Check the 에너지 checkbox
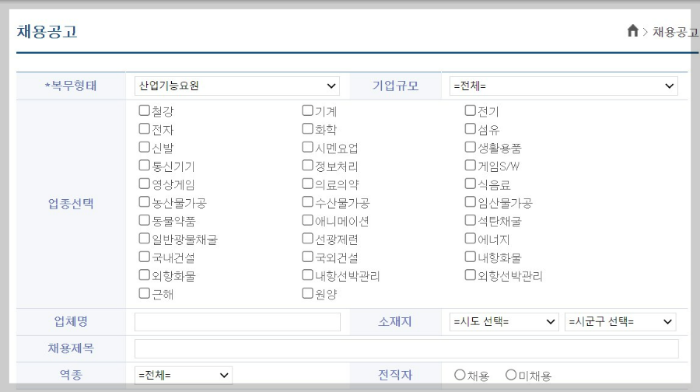Viewport: 700px width, 392px height. [470, 238]
